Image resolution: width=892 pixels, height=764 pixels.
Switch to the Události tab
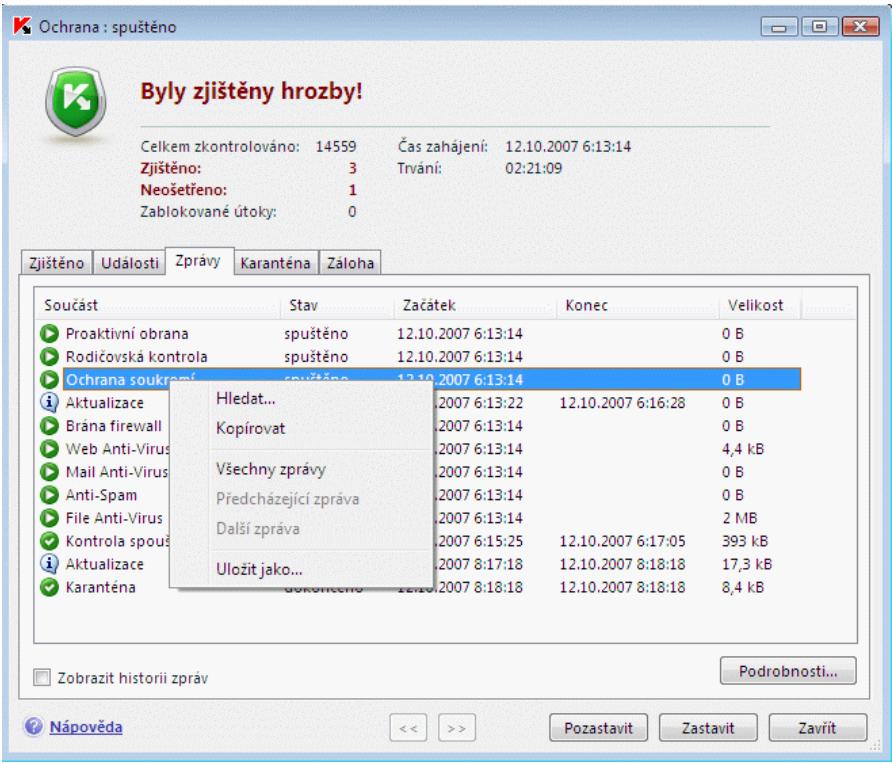pos(130,263)
